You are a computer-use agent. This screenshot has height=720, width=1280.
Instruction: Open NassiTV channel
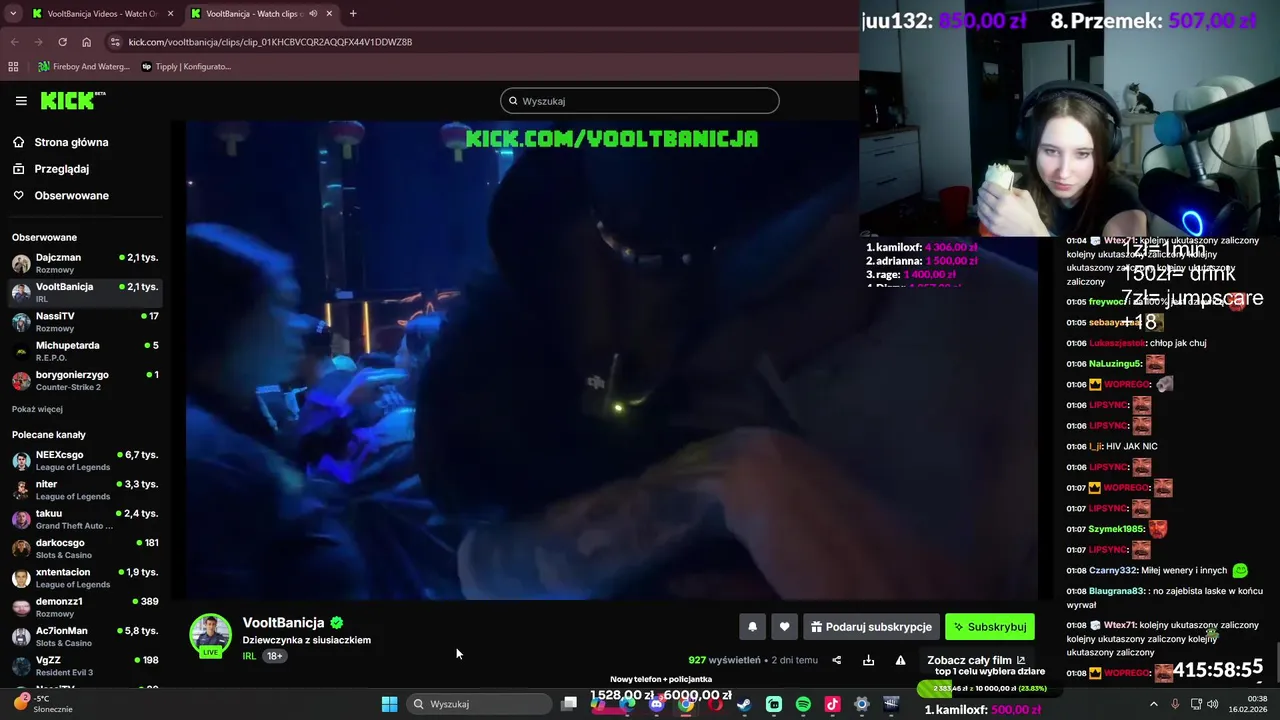point(85,321)
